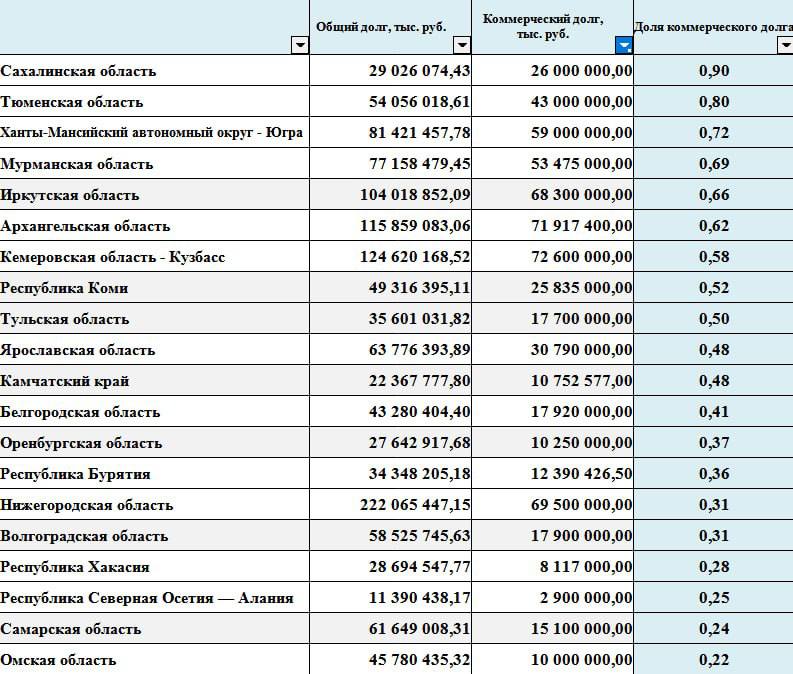Select cell Тюменская область
This screenshot has height=674, width=793.
154,102
